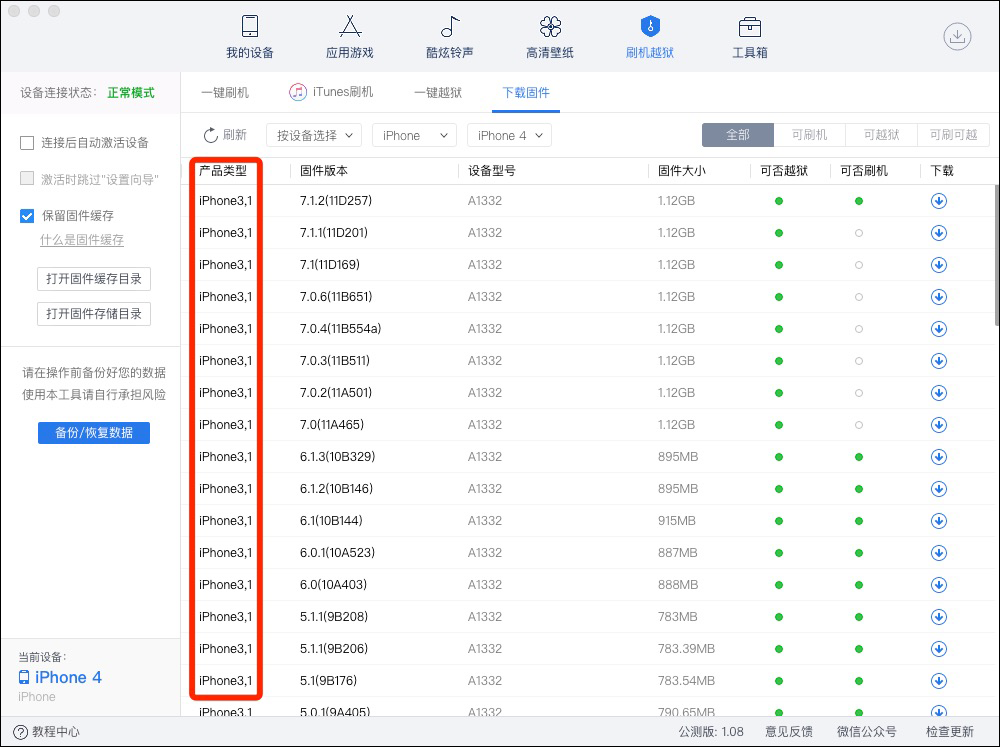Filter firmware by 可刷机
1000x747 pixels.
(809, 135)
